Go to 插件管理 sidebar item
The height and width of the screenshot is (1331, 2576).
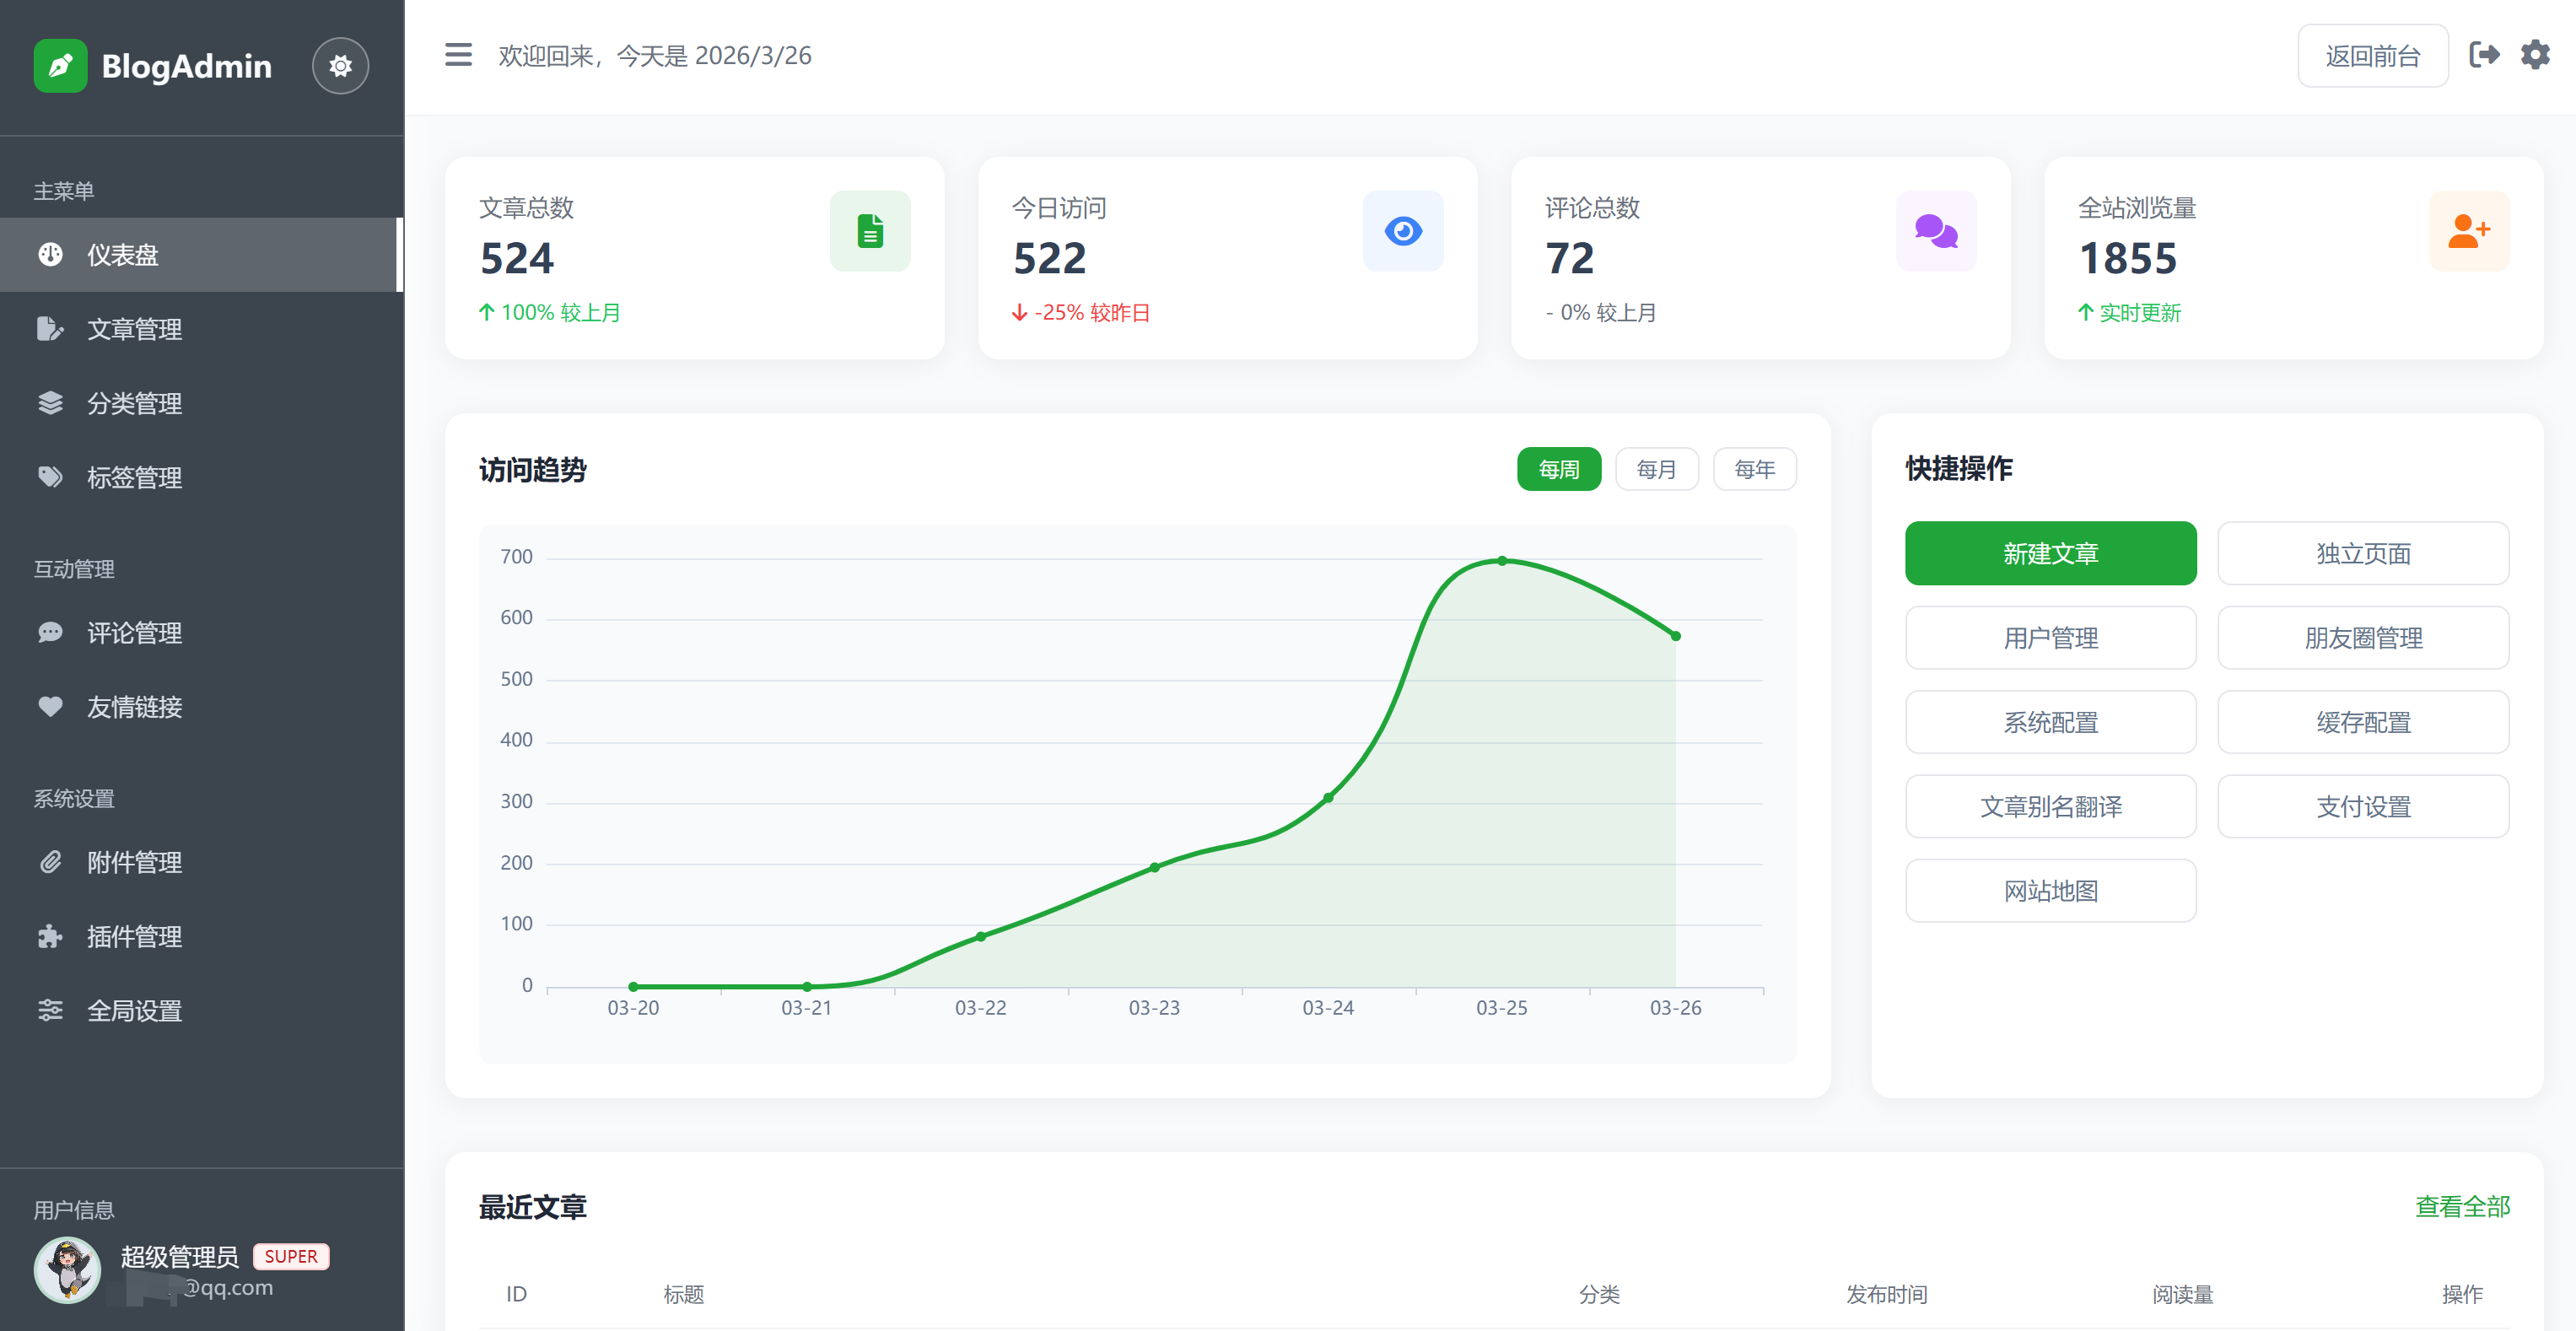[x=134, y=937]
